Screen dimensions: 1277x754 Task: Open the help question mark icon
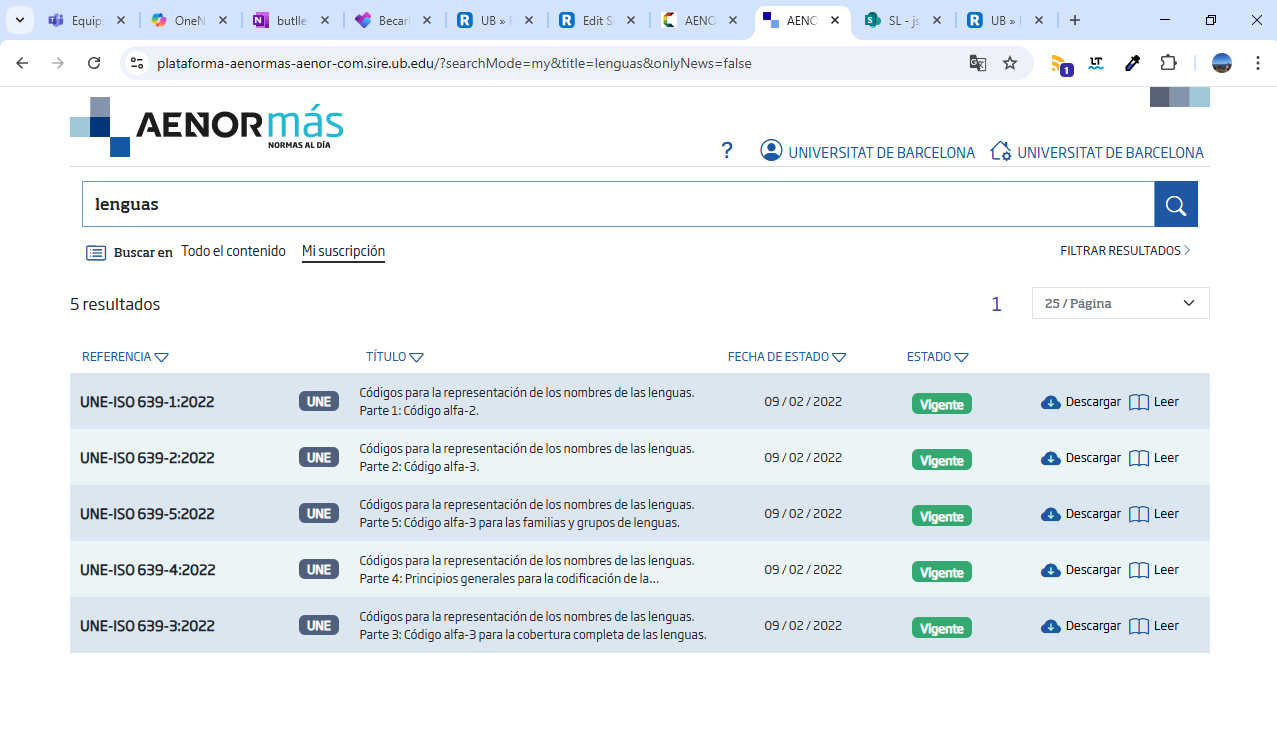(727, 151)
